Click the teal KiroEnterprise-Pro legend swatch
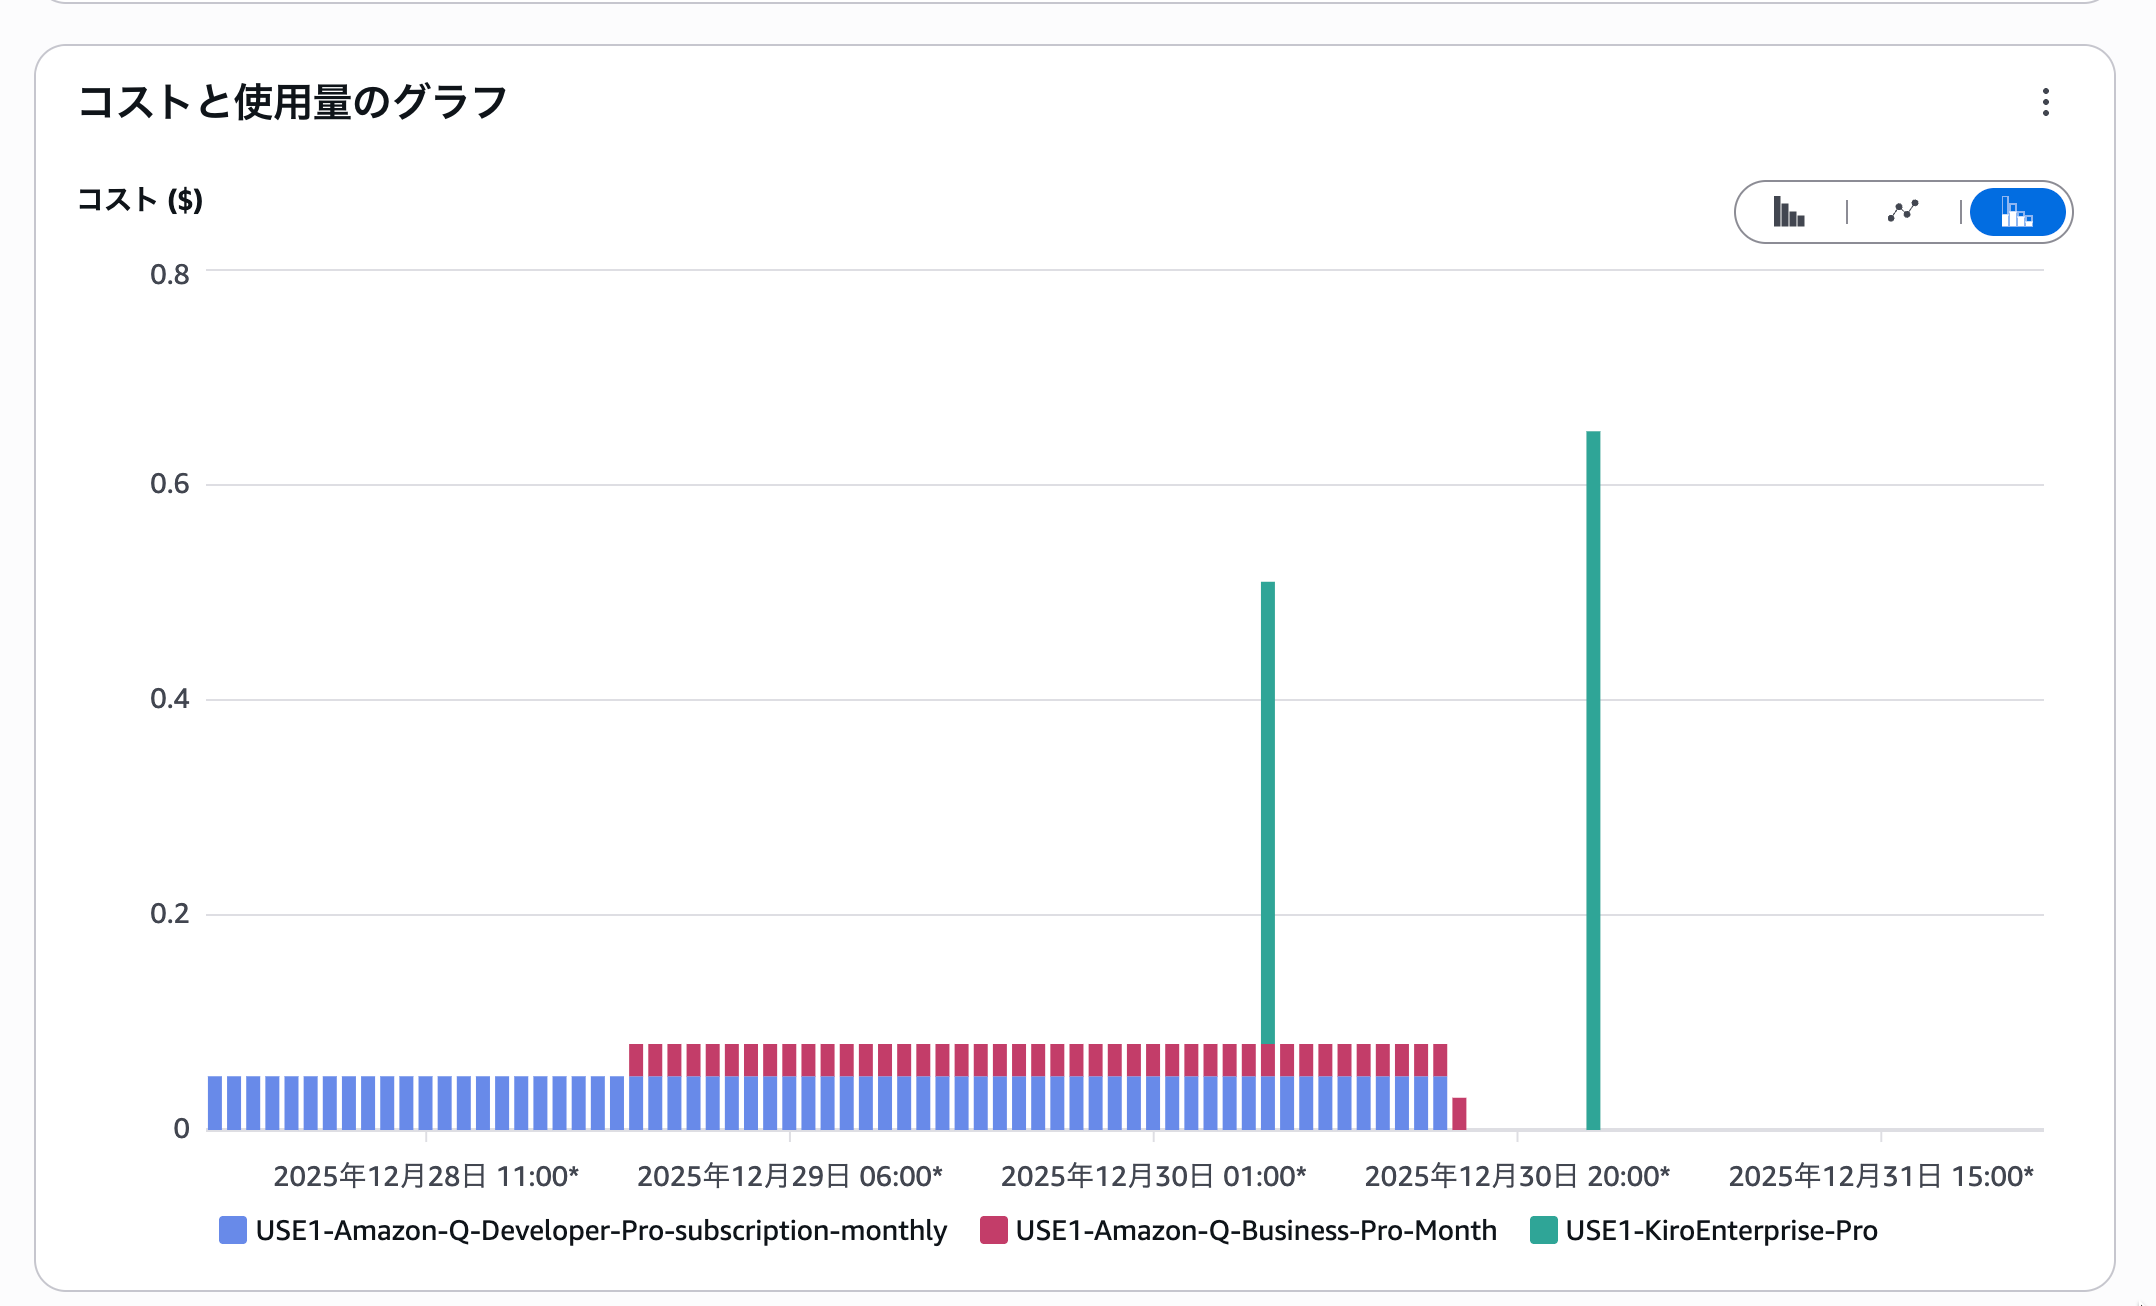Image resolution: width=2156 pixels, height=1306 pixels. 1543,1230
